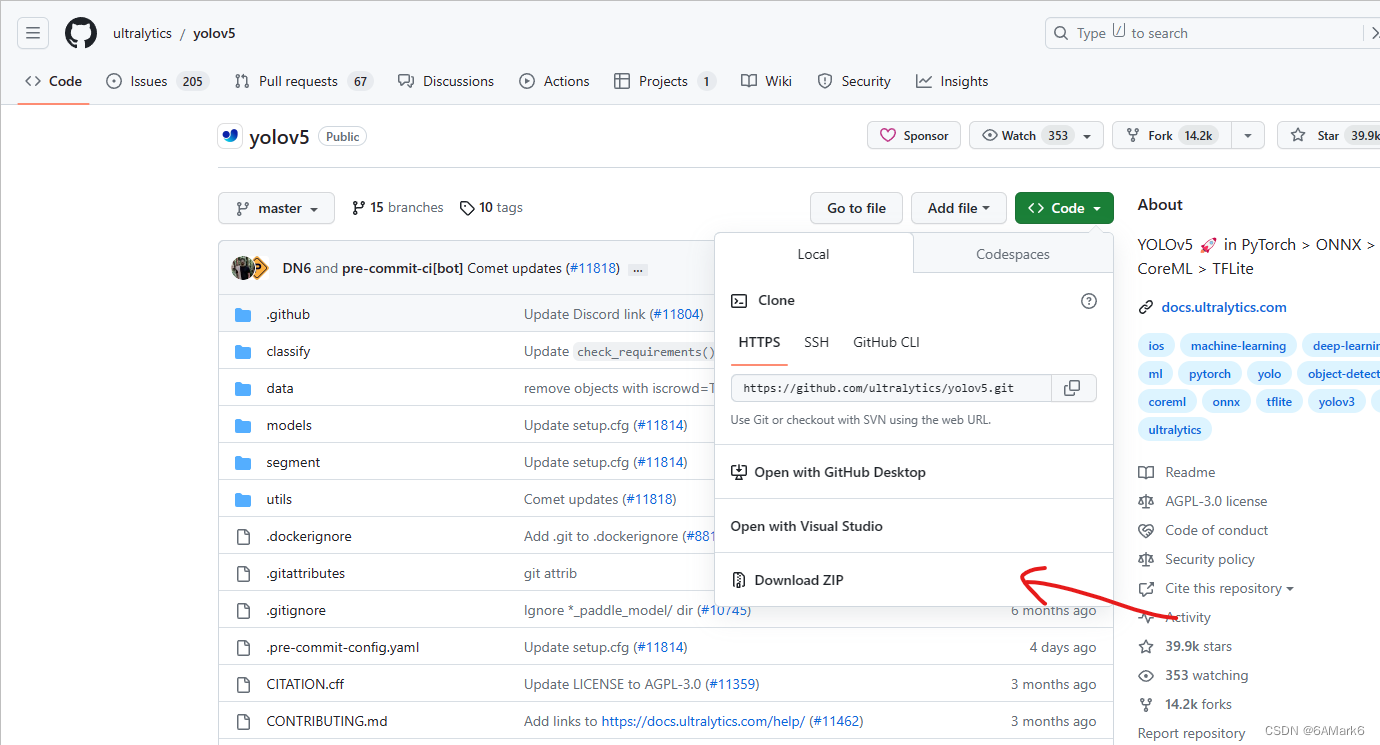
Task: Click the Go to file button
Action: tap(856, 208)
